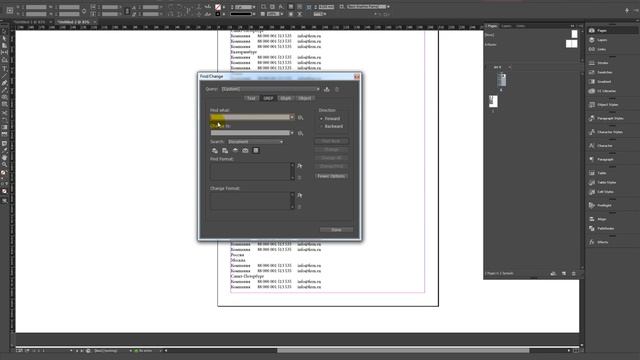The width and height of the screenshot is (640, 360).
Task: Click the Change/Find button
Action: click(331, 167)
